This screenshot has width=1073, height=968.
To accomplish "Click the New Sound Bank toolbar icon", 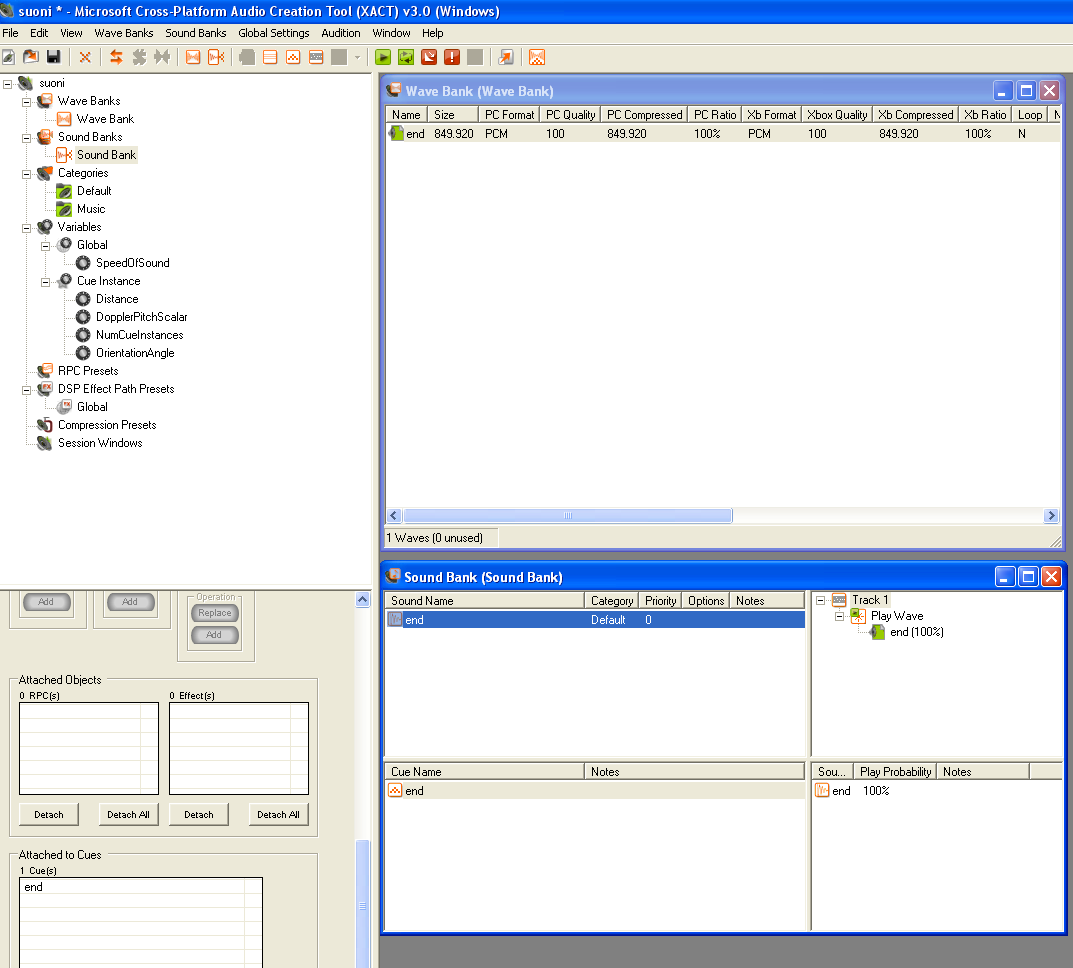I will [x=216, y=57].
